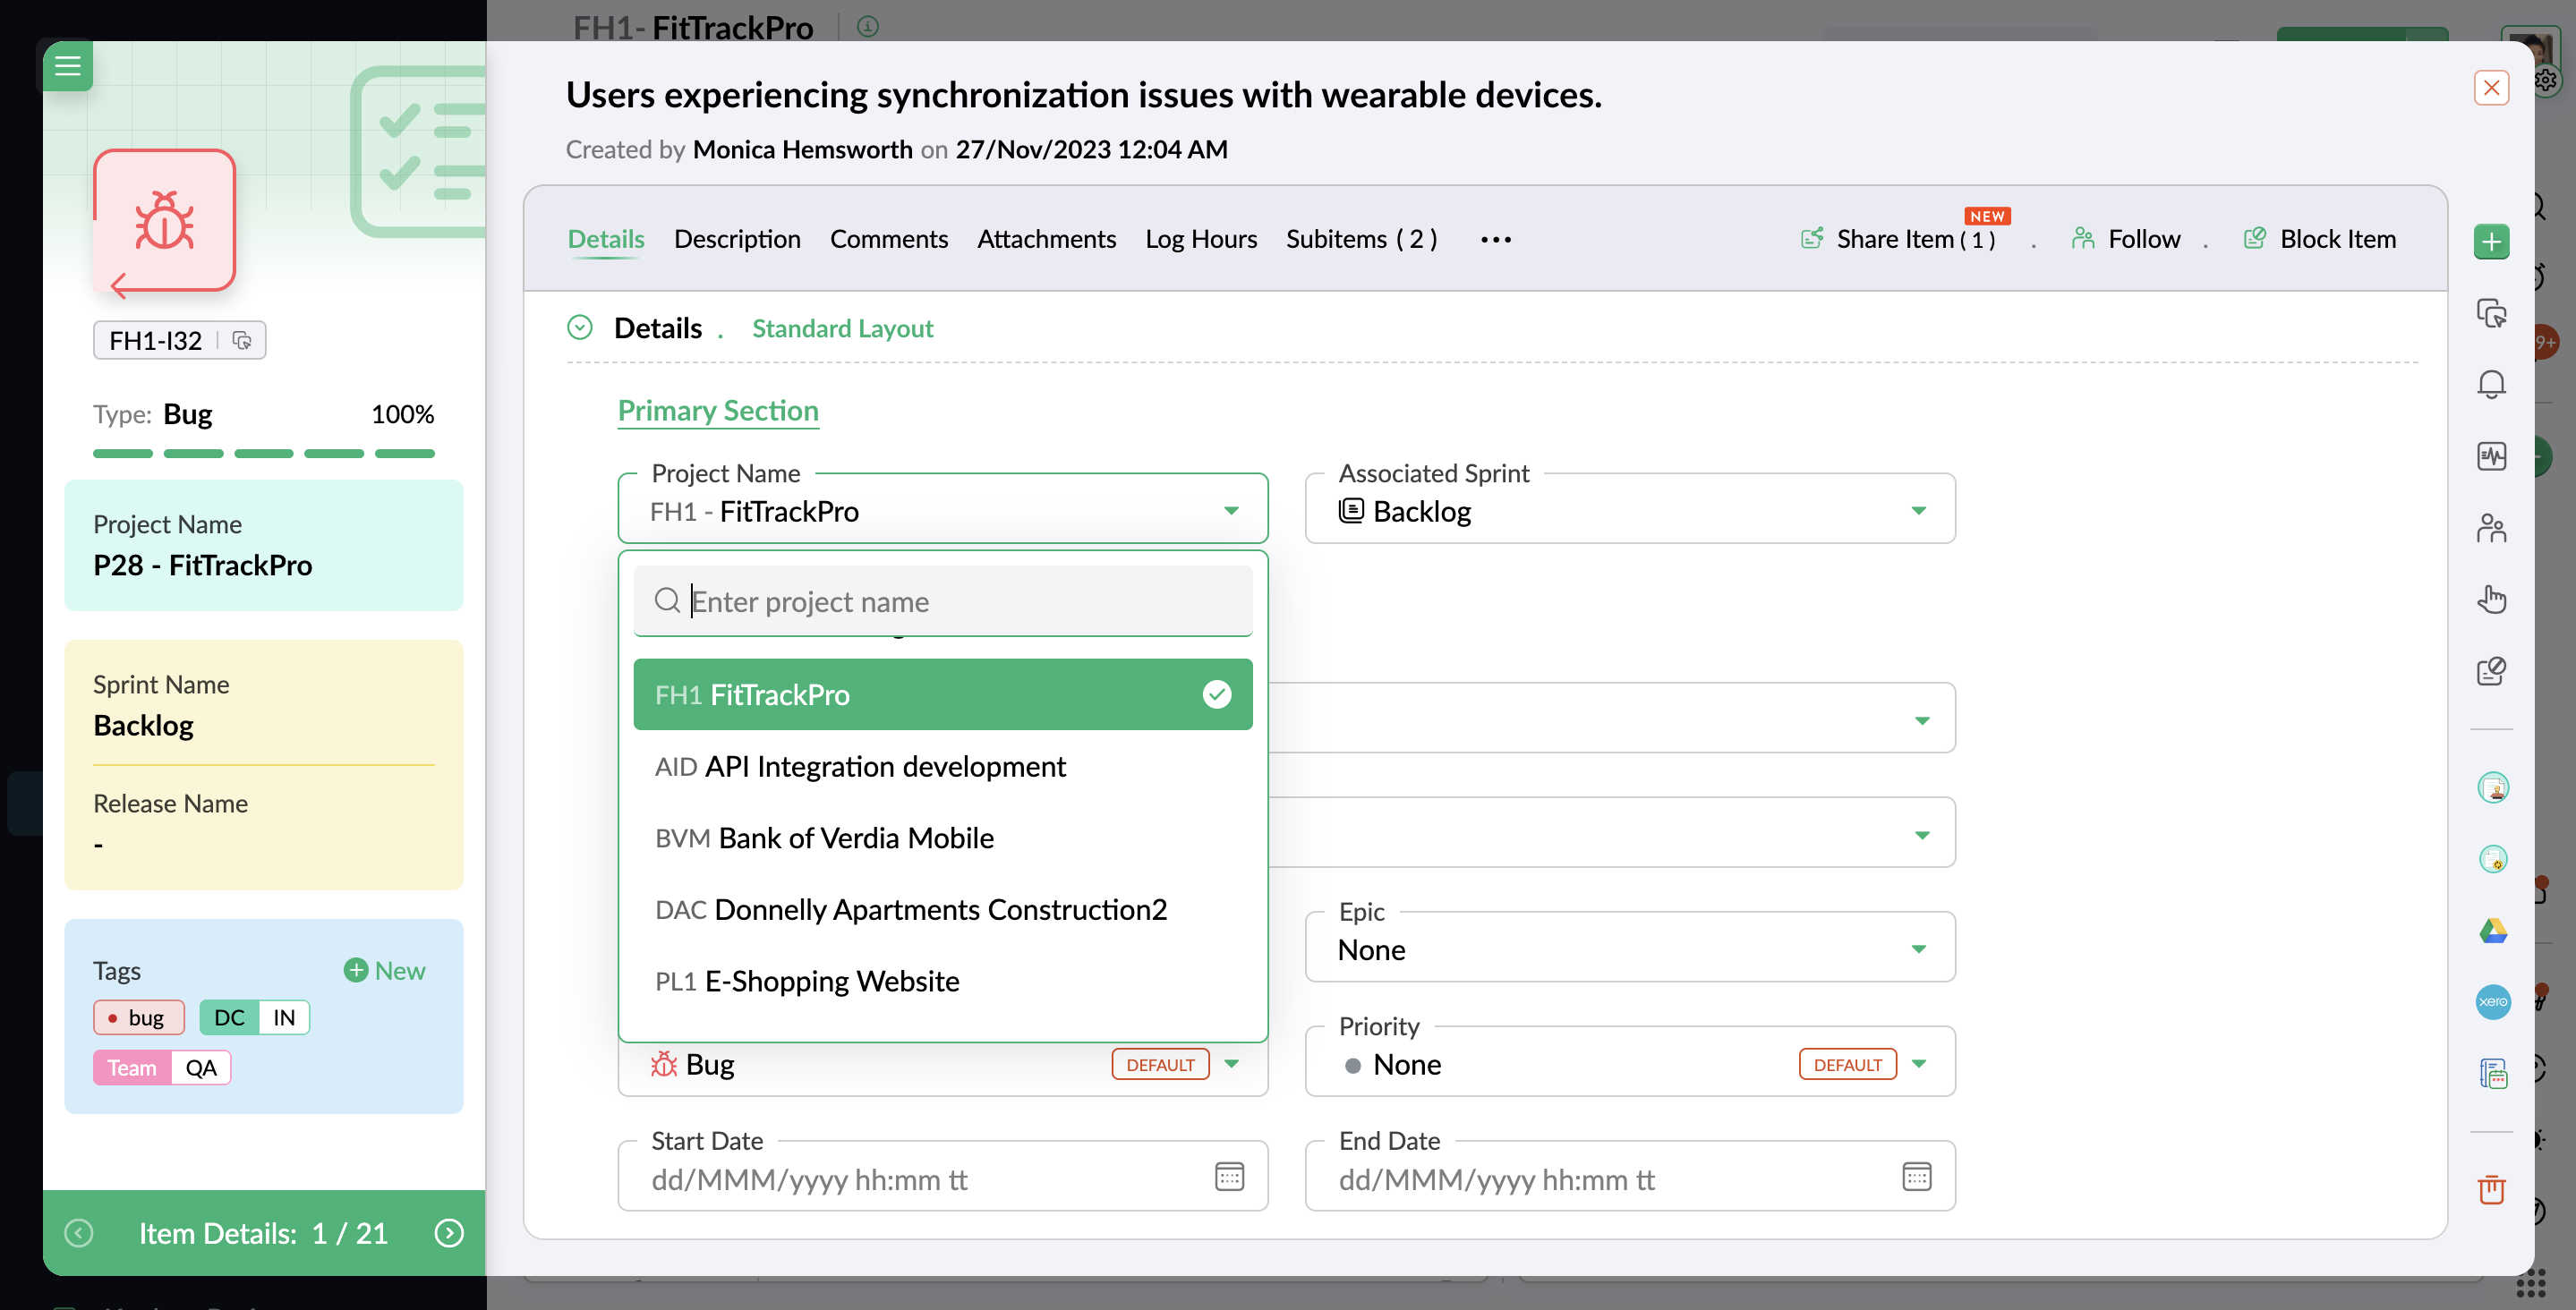
Task: Open the End Date calendar picker
Action: pyautogui.click(x=1916, y=1177)
